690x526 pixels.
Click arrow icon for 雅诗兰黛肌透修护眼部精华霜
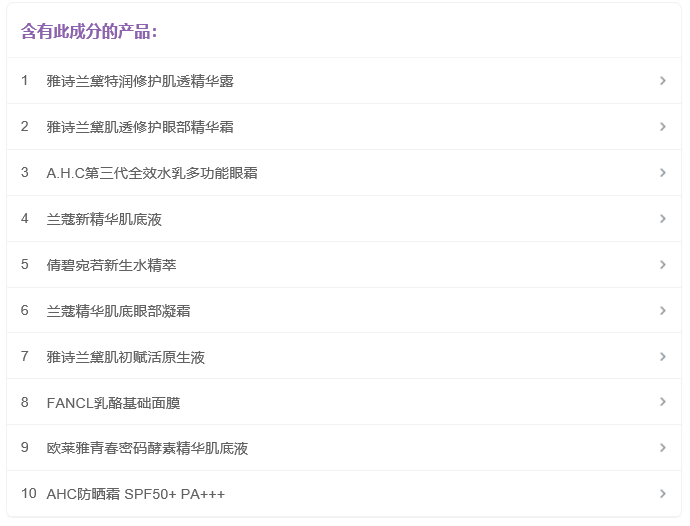coord(662,127)
